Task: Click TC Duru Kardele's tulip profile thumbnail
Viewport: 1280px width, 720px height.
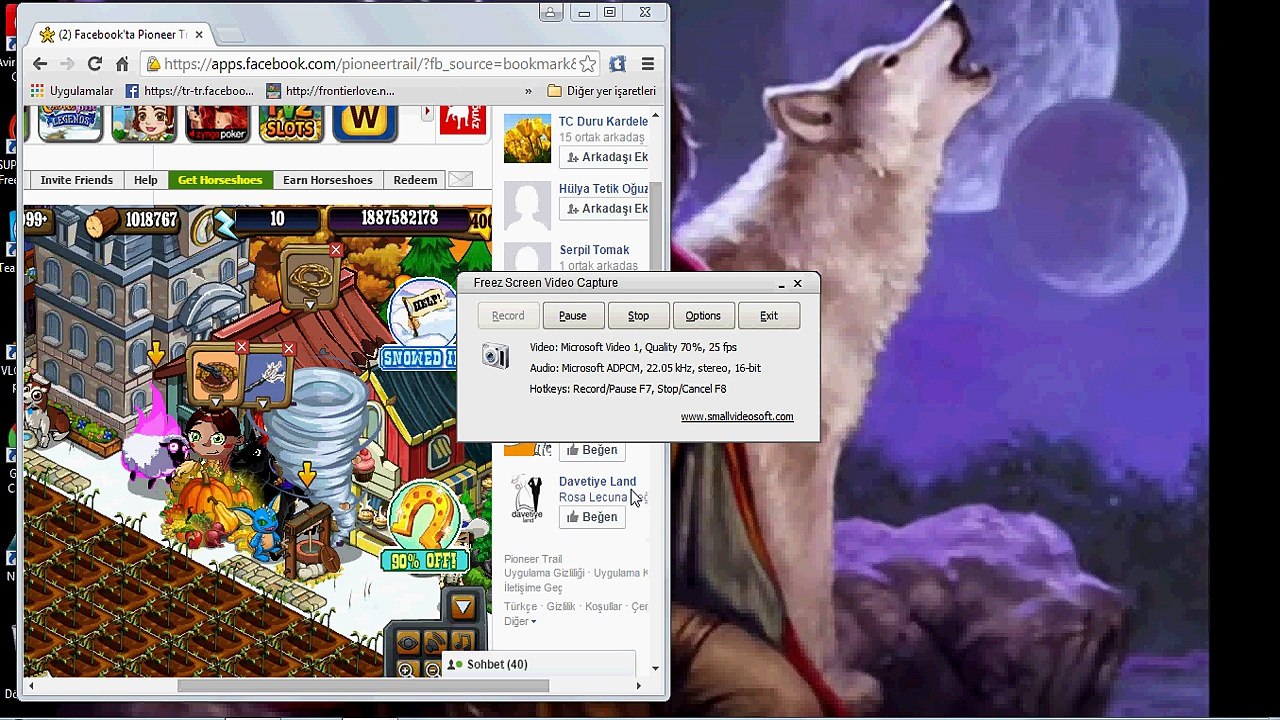Action: 527,140
